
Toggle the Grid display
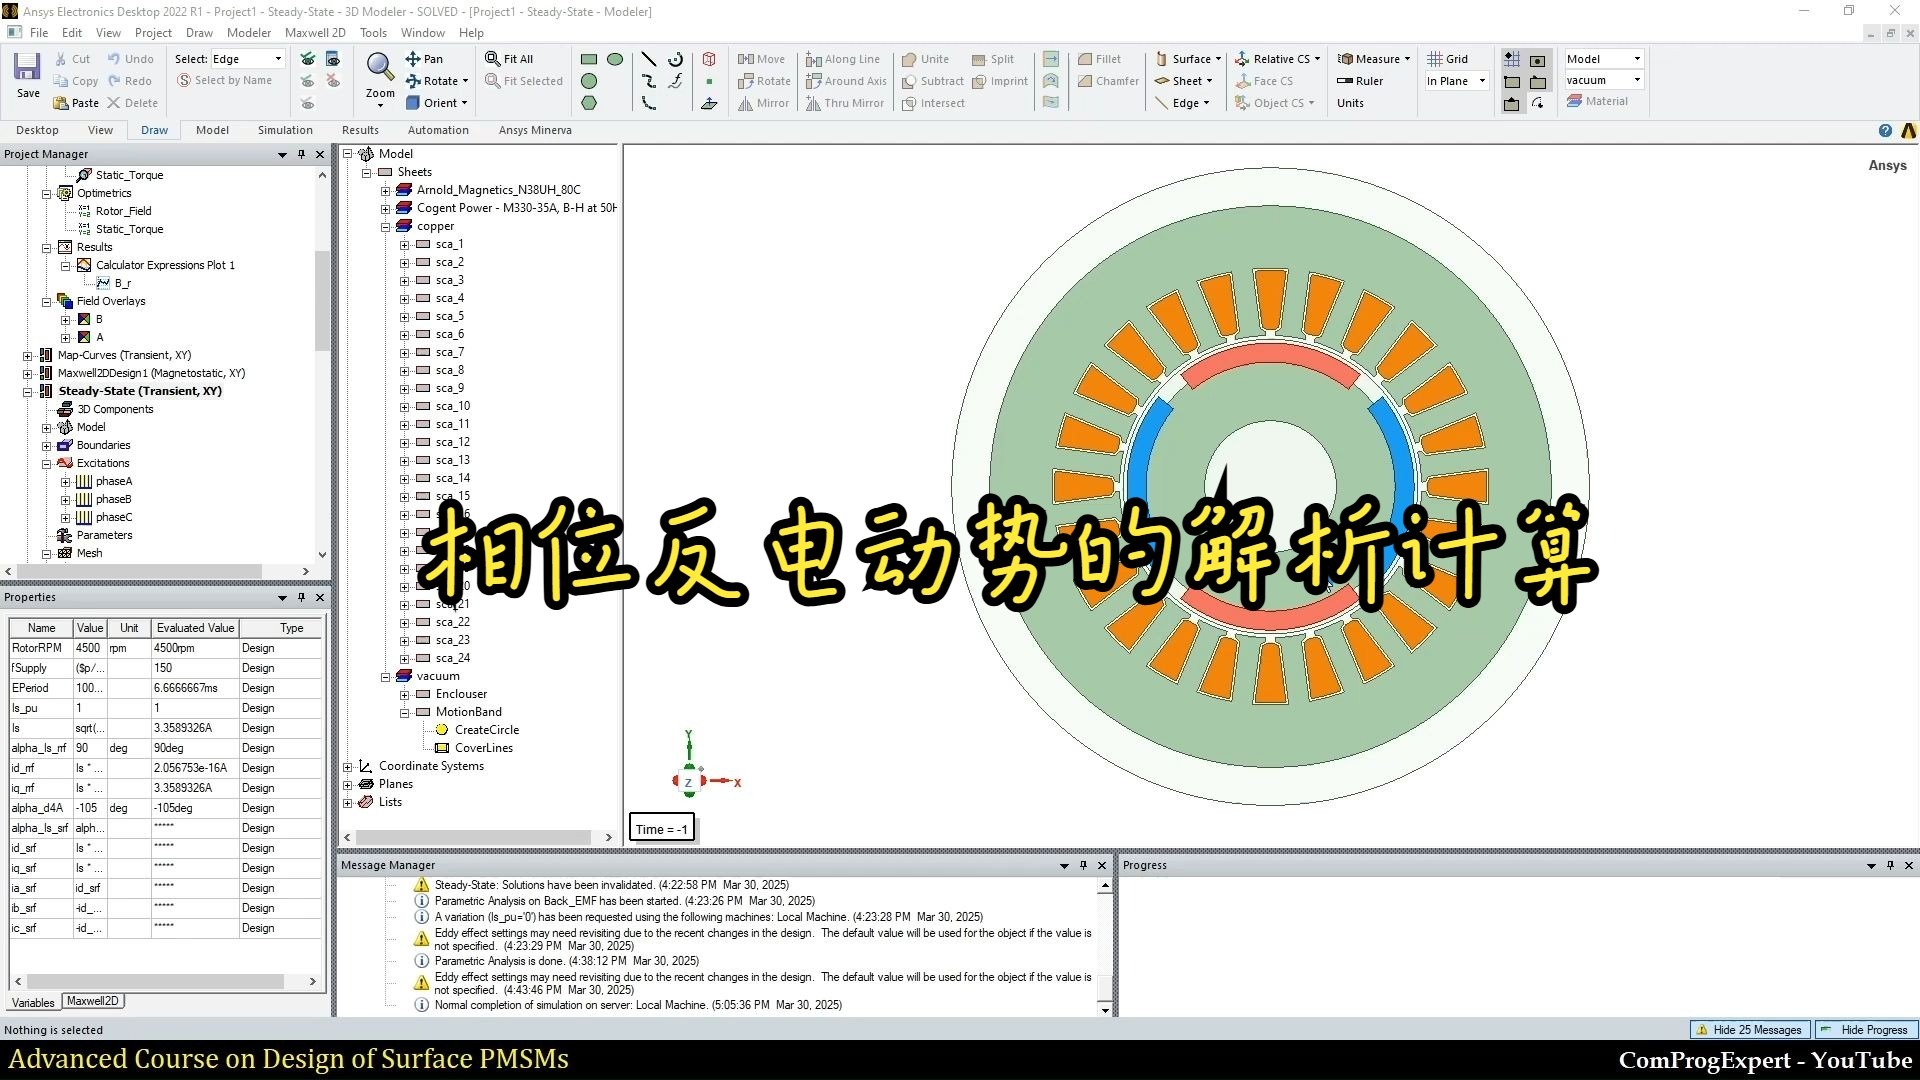(1447, 59)
